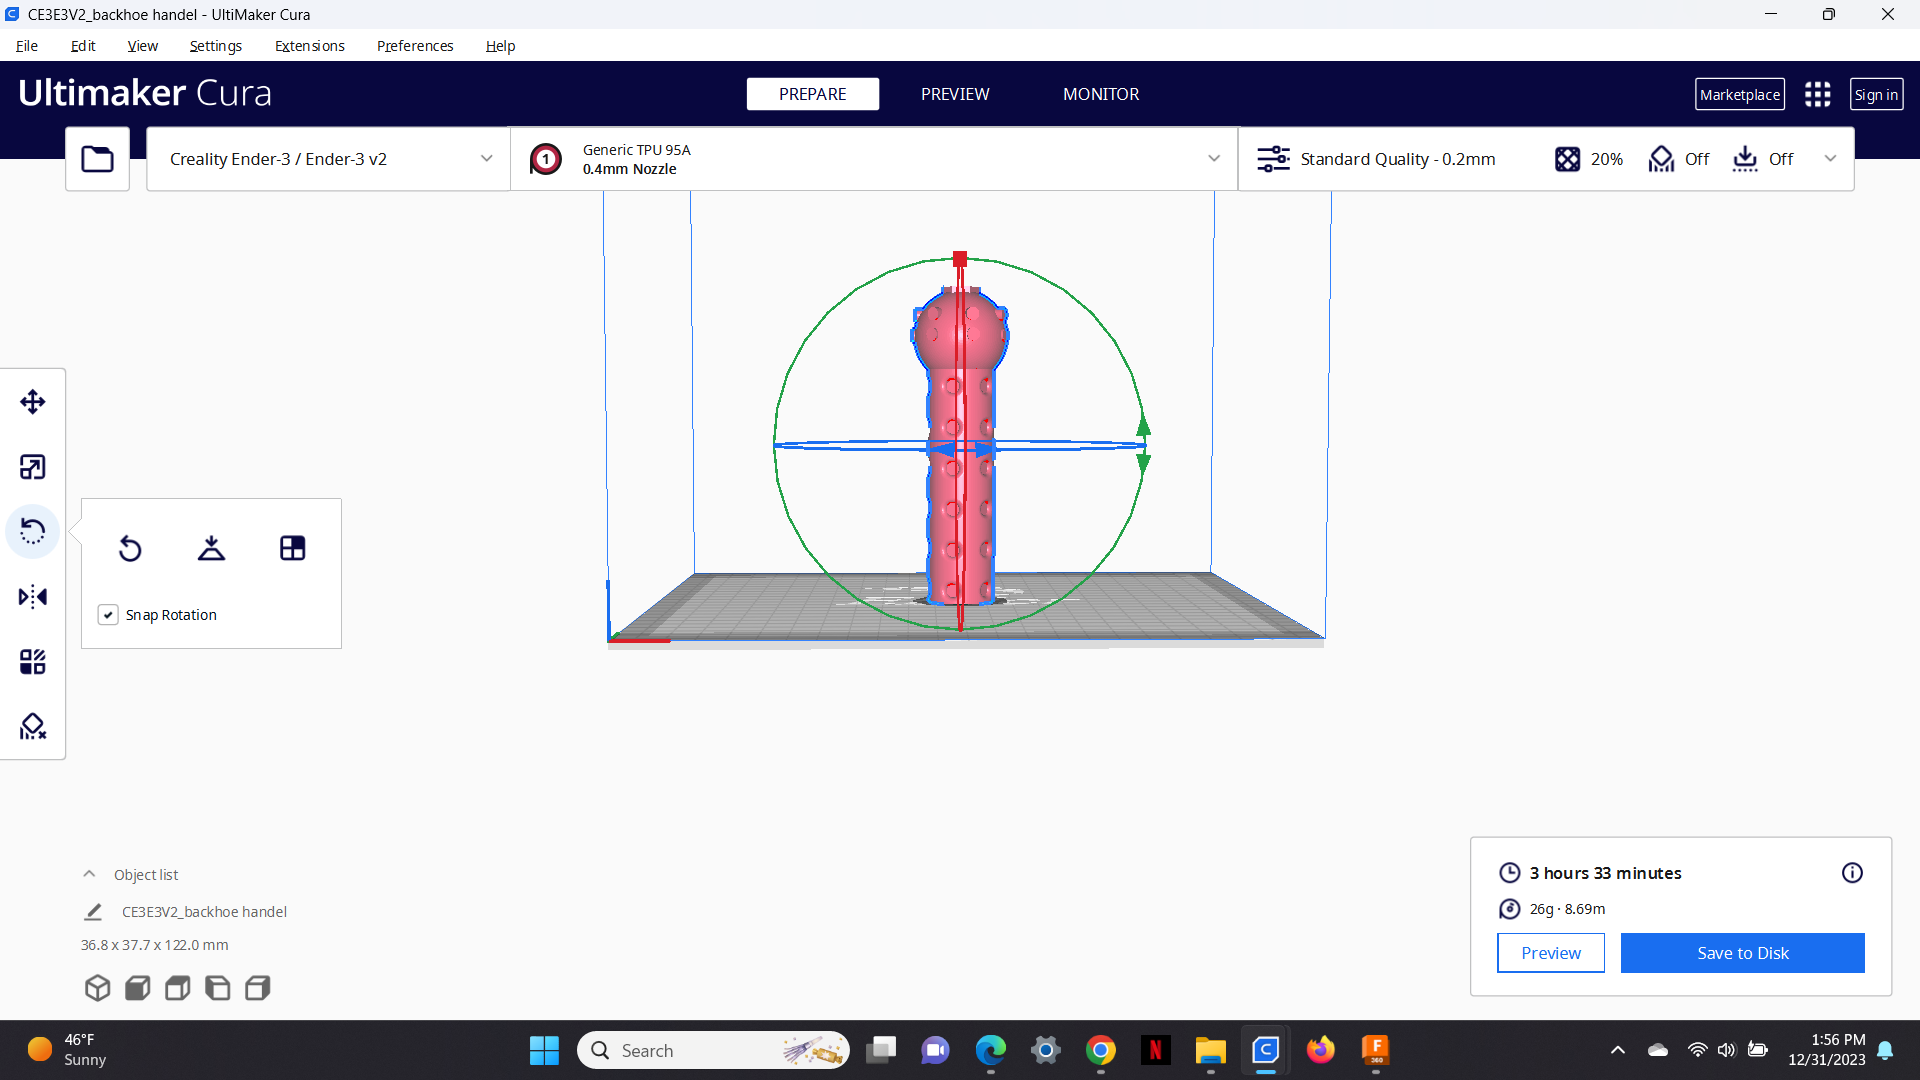Select the Mirror tool in left toolbar

[33, 597]
